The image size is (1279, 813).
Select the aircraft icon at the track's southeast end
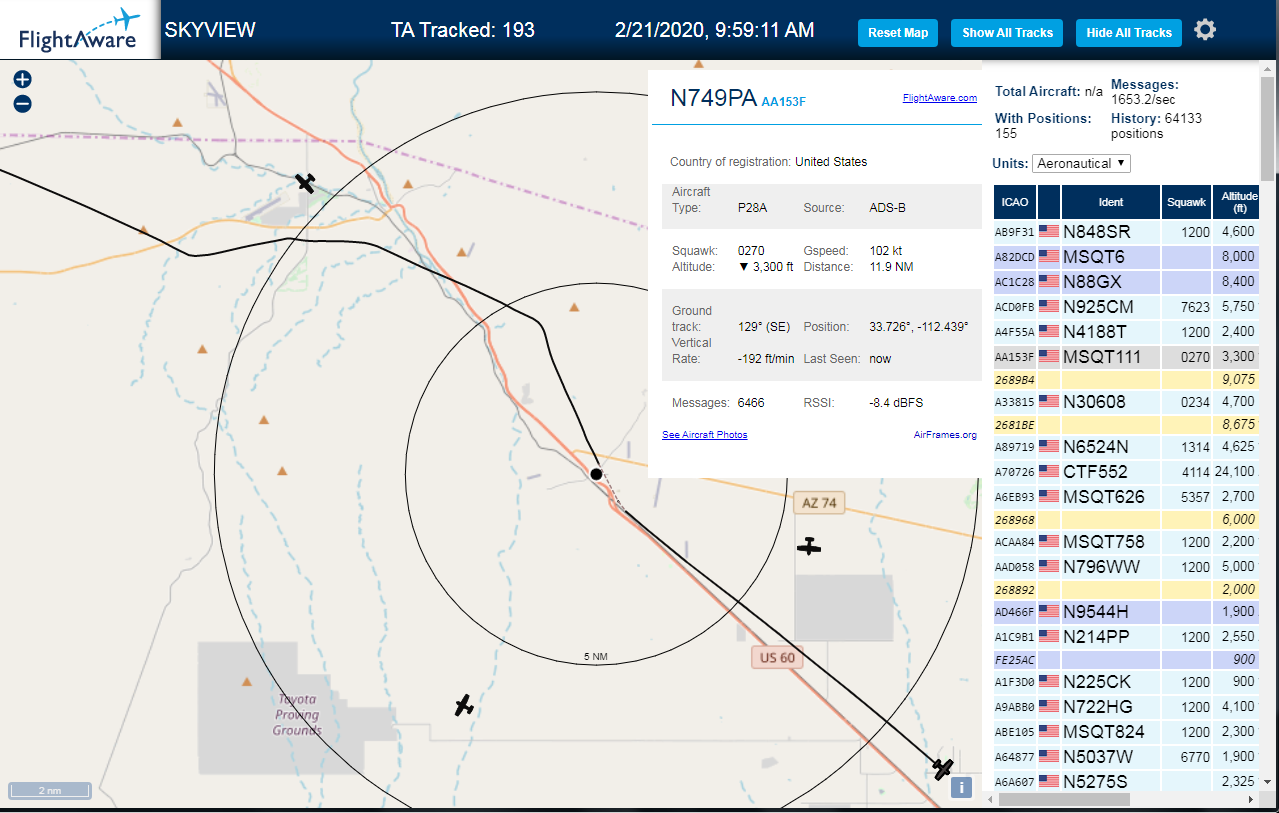coord(943,768)
